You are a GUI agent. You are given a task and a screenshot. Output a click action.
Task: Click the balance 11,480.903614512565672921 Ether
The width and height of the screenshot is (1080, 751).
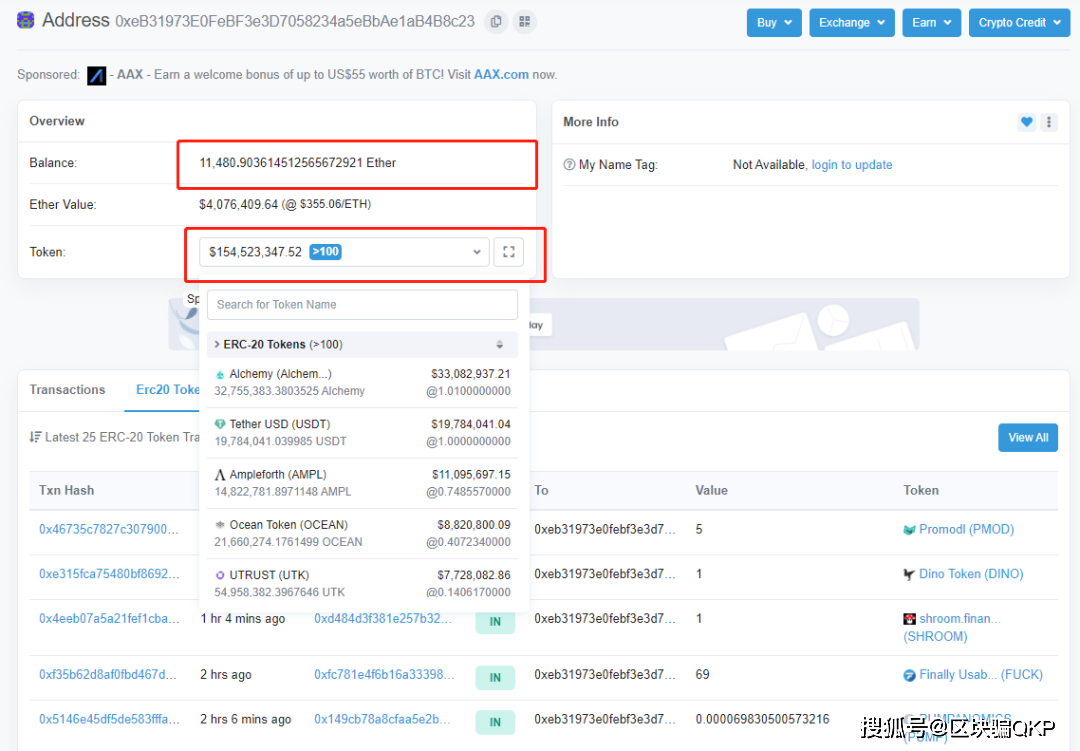pos(298,163)
